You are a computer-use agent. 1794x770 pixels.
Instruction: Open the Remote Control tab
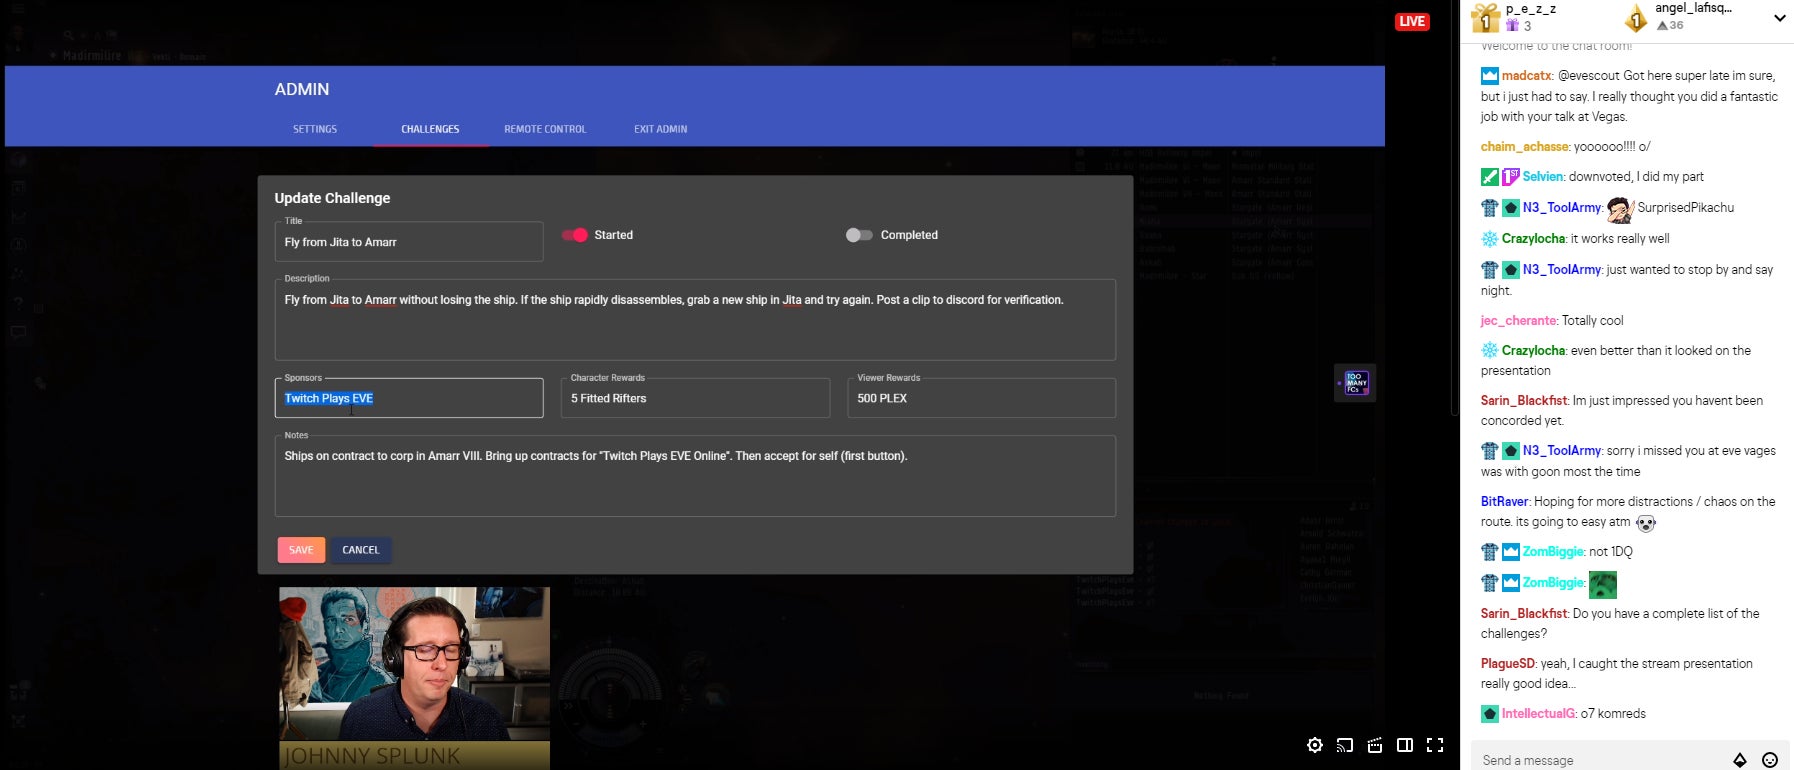545,129
